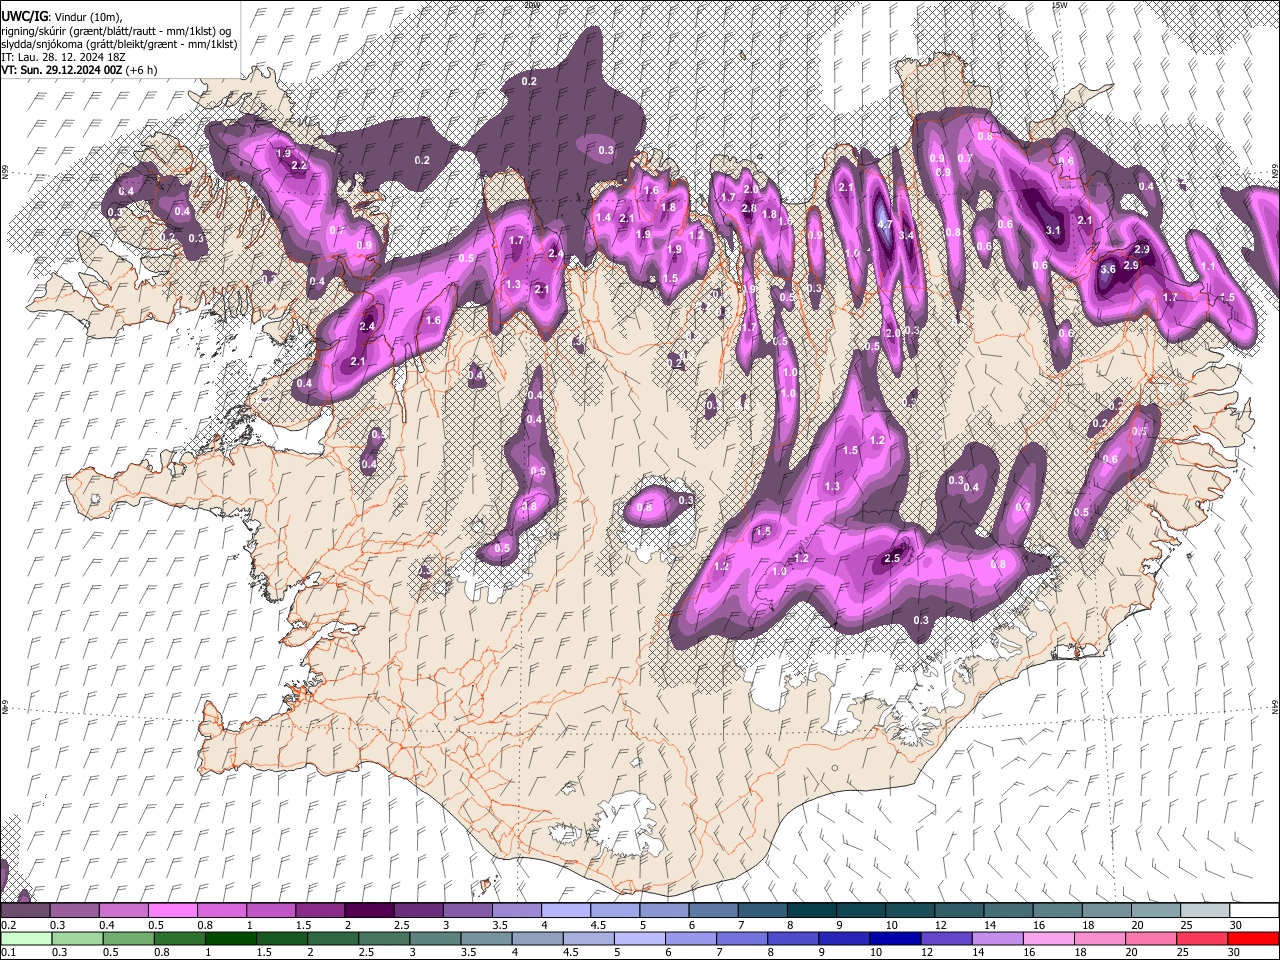Click the 'UWC/IG: Vindur (10m)' title line
The width and height of the screenshot is (1280, 960).
click(61, 16)
